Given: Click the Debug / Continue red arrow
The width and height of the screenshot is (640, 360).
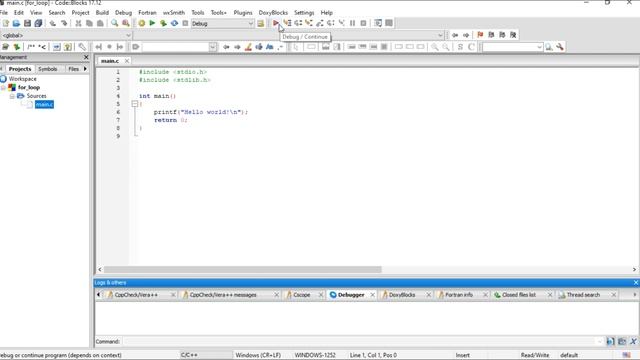Looking at the screenshot, I should click(276, 23).
